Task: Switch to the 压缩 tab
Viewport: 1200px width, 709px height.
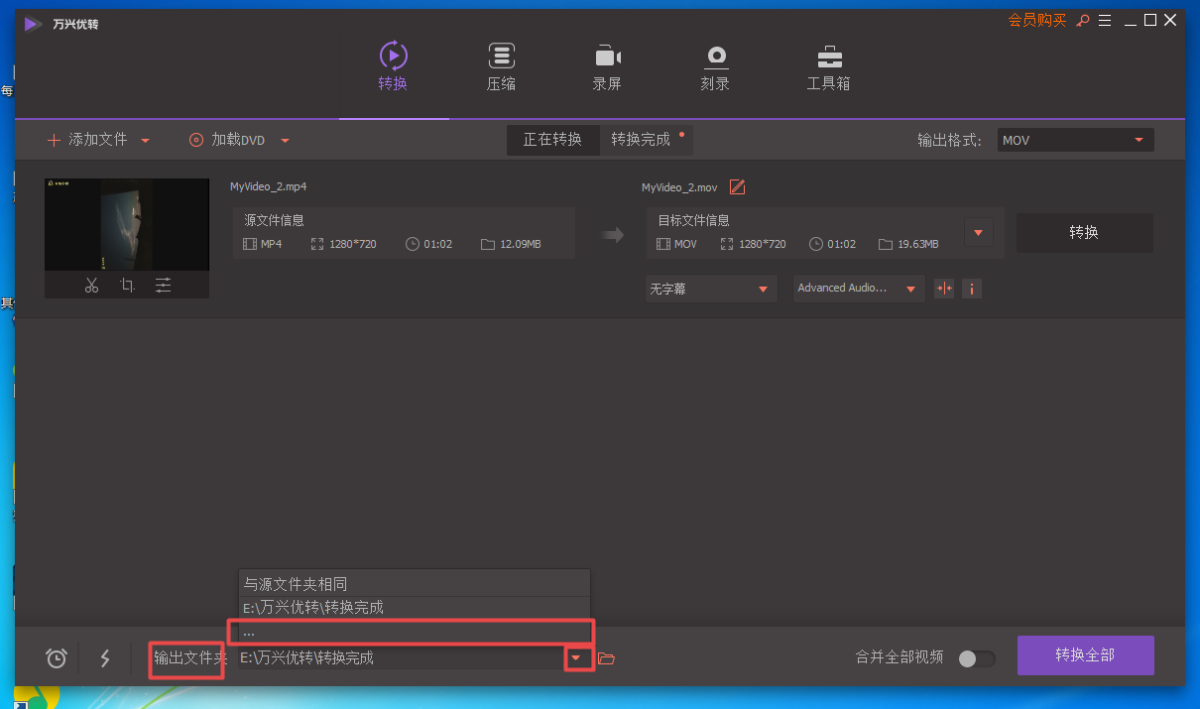Action: pyautogui.click(x=501, y=67)
